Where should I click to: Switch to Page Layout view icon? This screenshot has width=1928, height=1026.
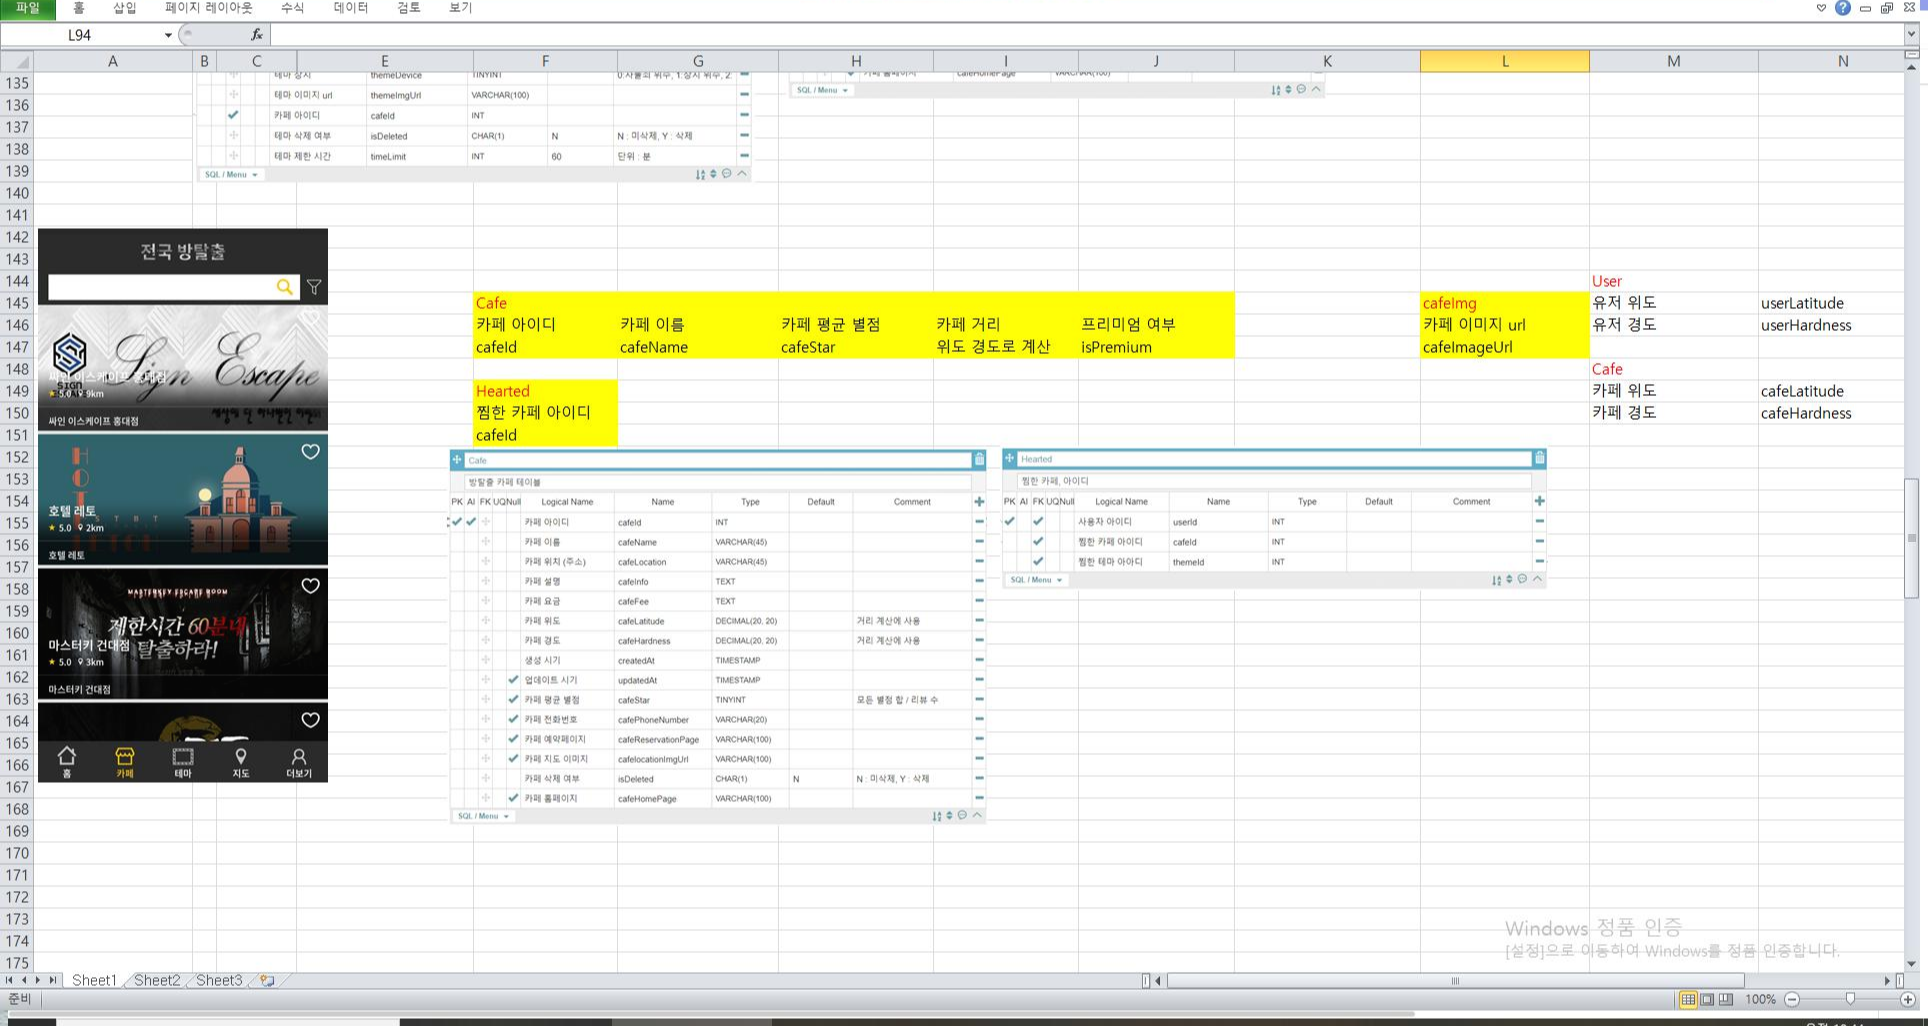1707,999
